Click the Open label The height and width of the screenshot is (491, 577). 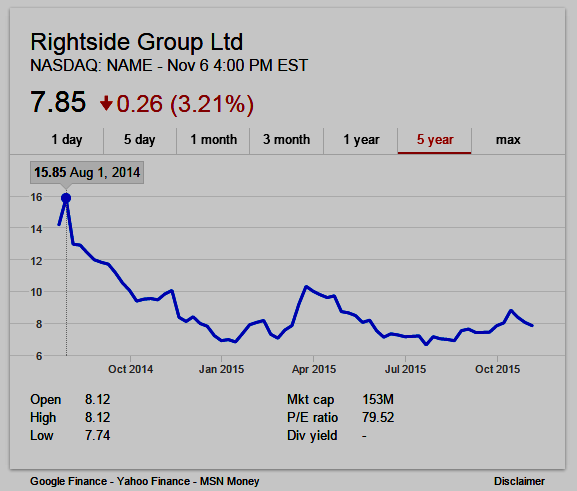point(46,400)
